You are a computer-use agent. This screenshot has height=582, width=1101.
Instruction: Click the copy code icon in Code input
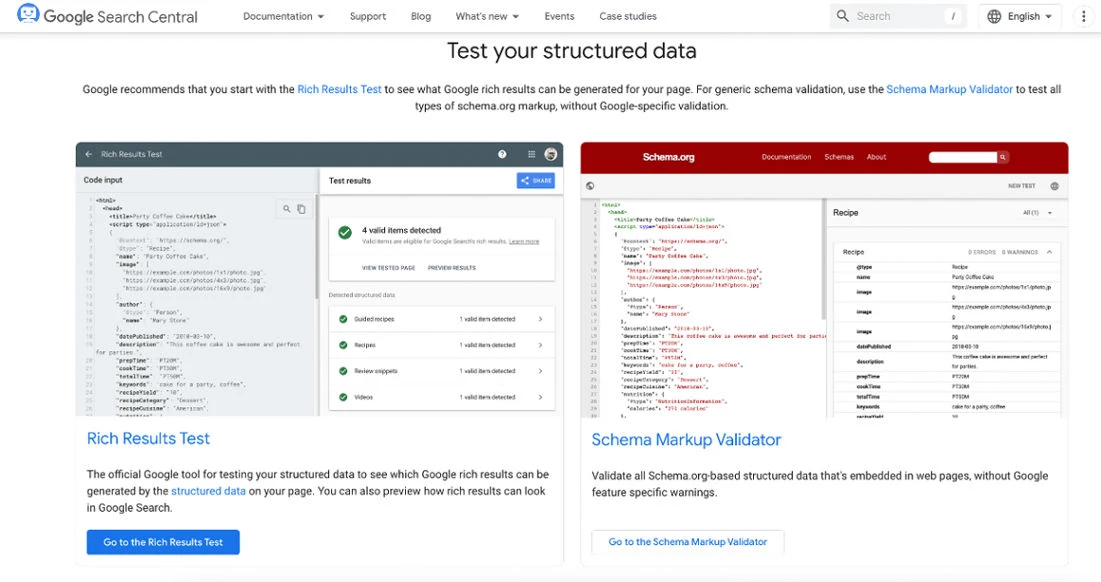click(301, 209)
